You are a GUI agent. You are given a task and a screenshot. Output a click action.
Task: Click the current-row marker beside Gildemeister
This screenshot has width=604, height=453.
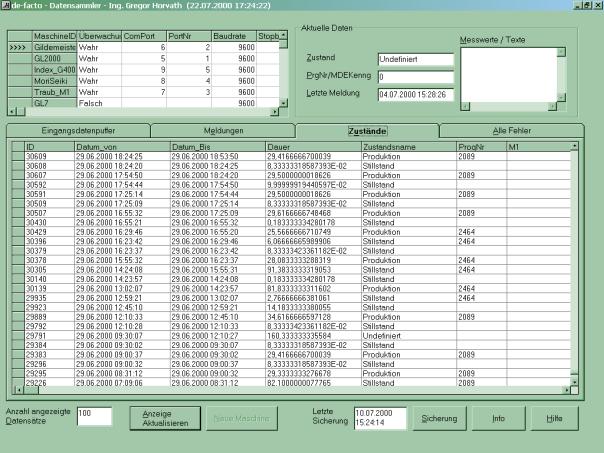tap(17, 47)
